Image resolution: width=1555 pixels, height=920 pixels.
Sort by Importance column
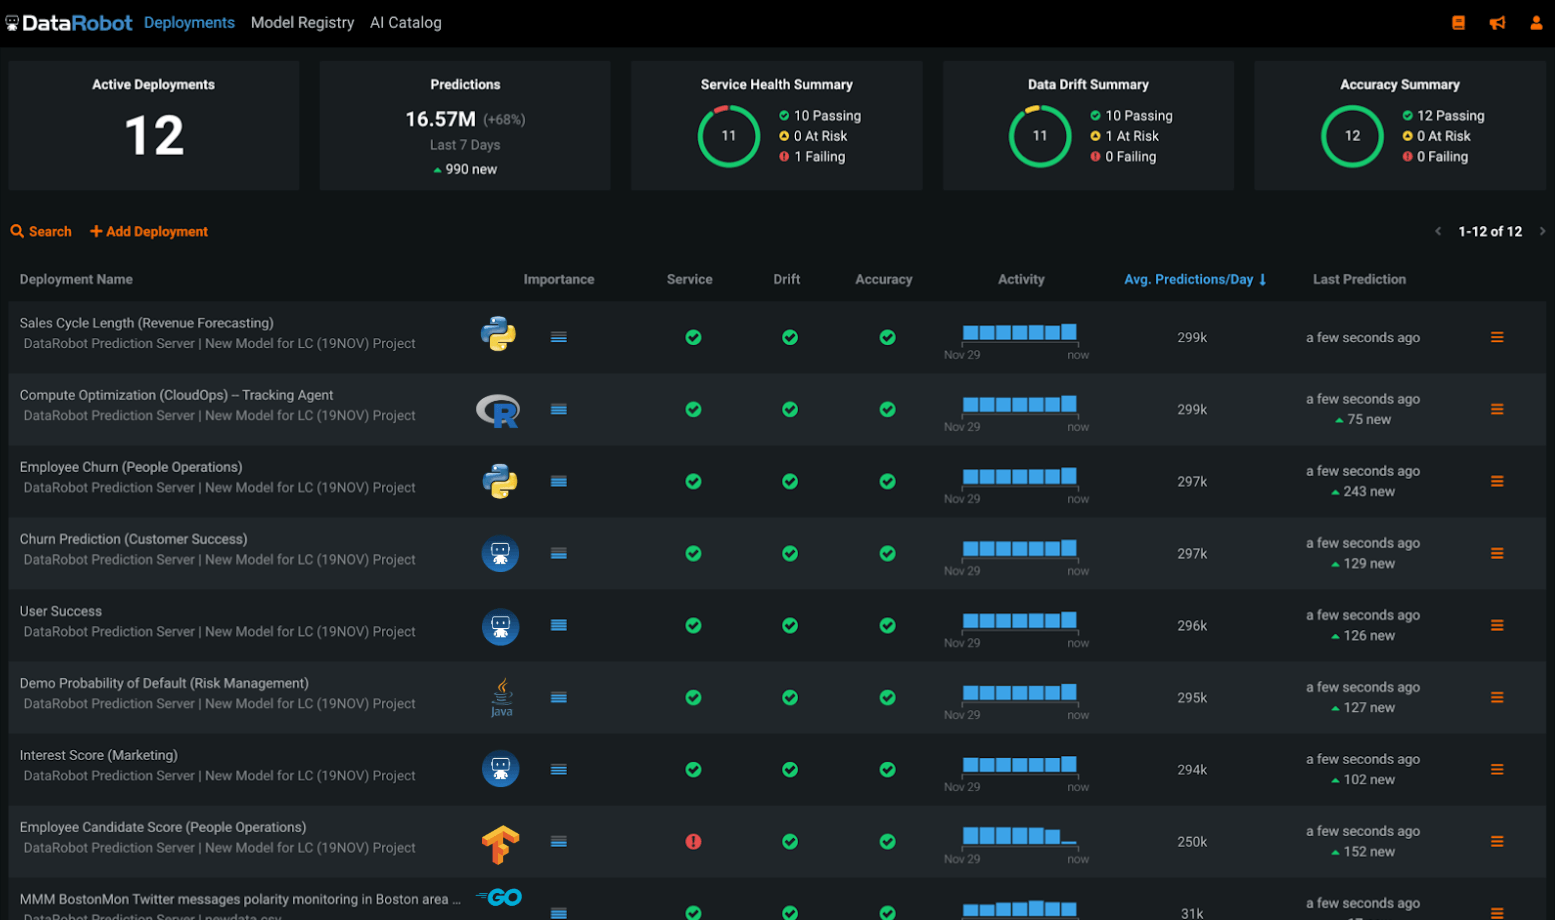[559, 279]
